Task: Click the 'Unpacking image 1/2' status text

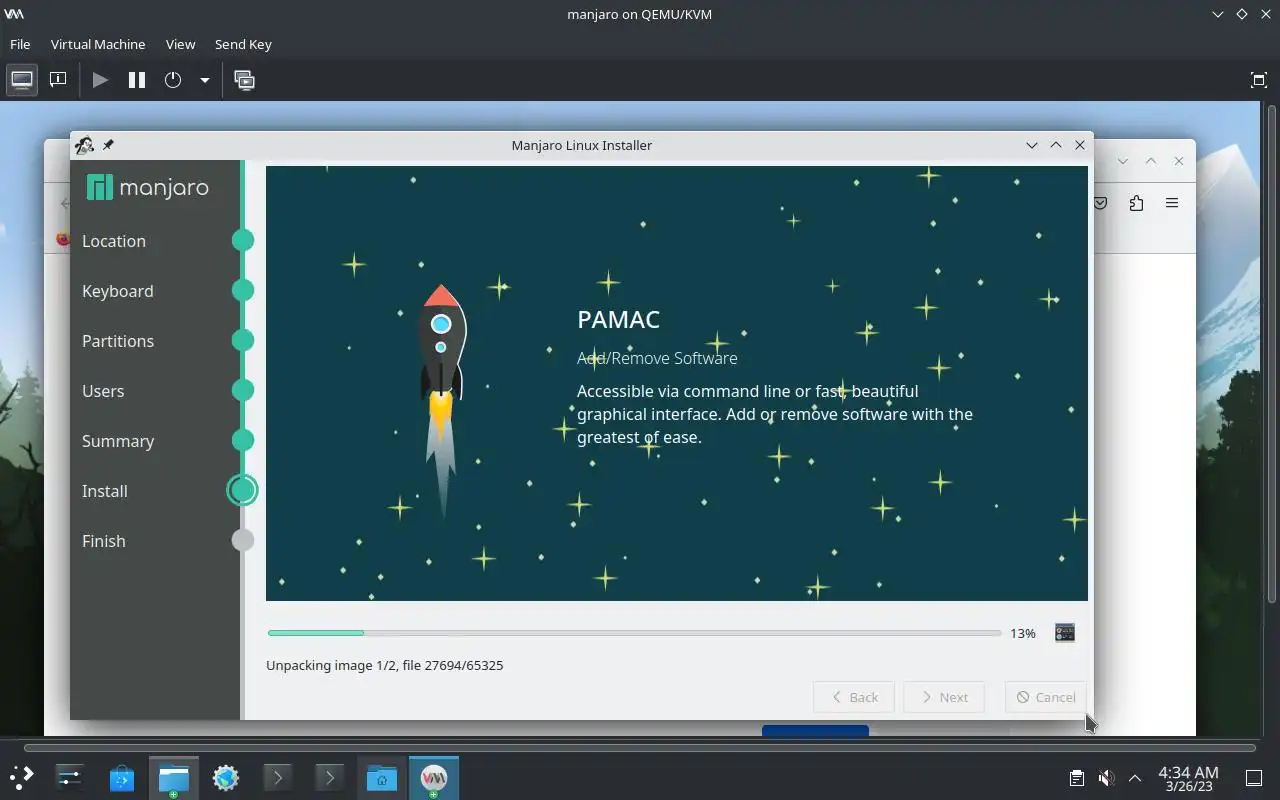Action: pyautogui.click(x=385, y=665)
